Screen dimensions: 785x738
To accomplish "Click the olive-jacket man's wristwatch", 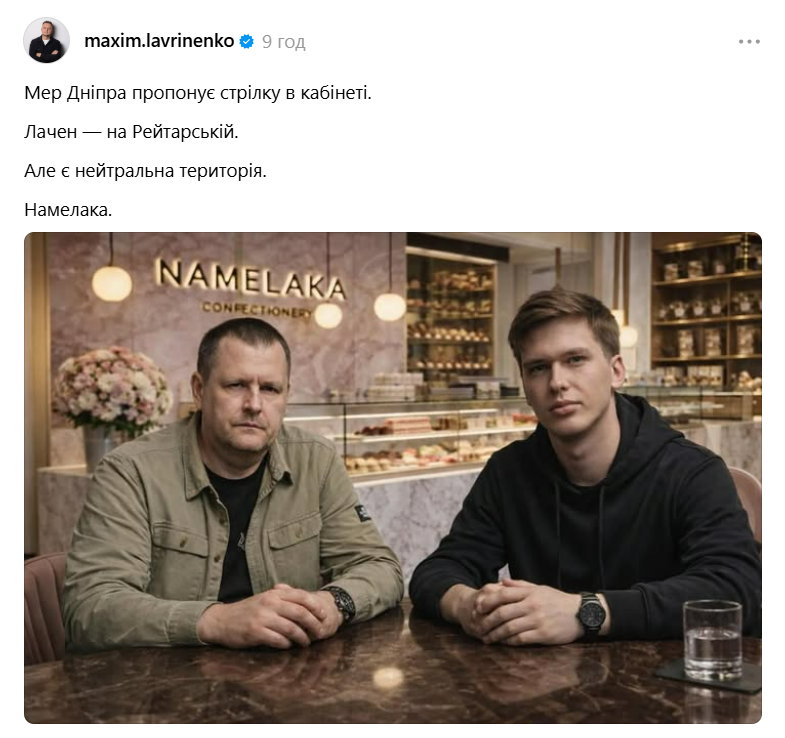I will tap(342, 604).
